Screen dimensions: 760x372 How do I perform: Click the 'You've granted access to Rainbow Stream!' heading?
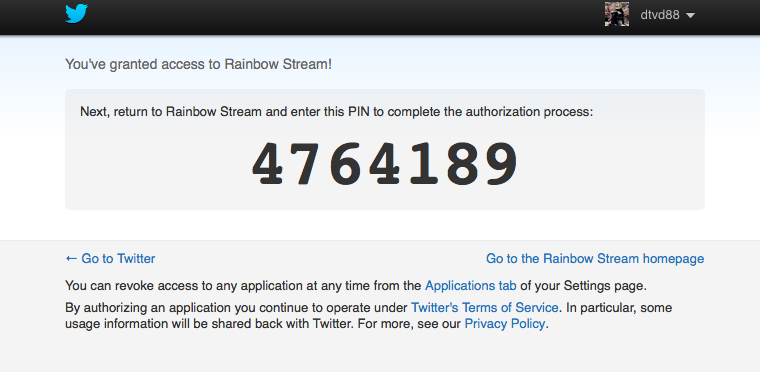[x=198, y=64]
